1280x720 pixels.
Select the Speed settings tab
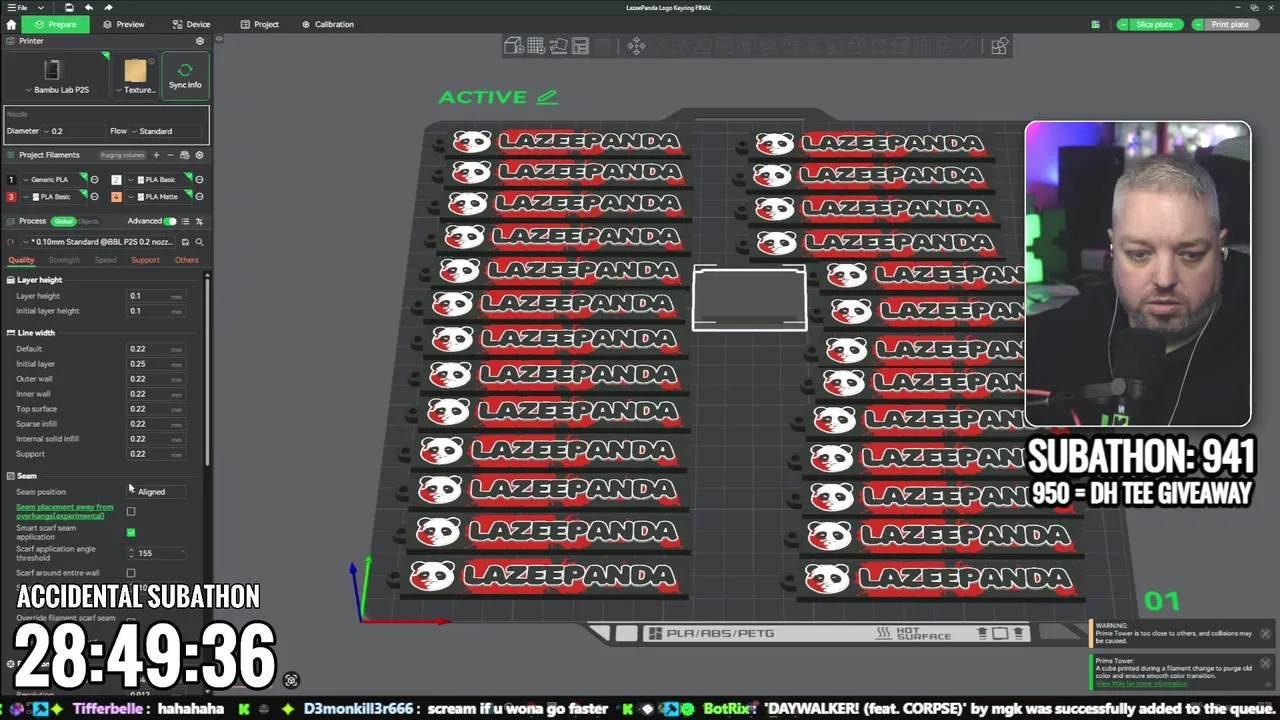pyautogui.click(x=105, y=260)
